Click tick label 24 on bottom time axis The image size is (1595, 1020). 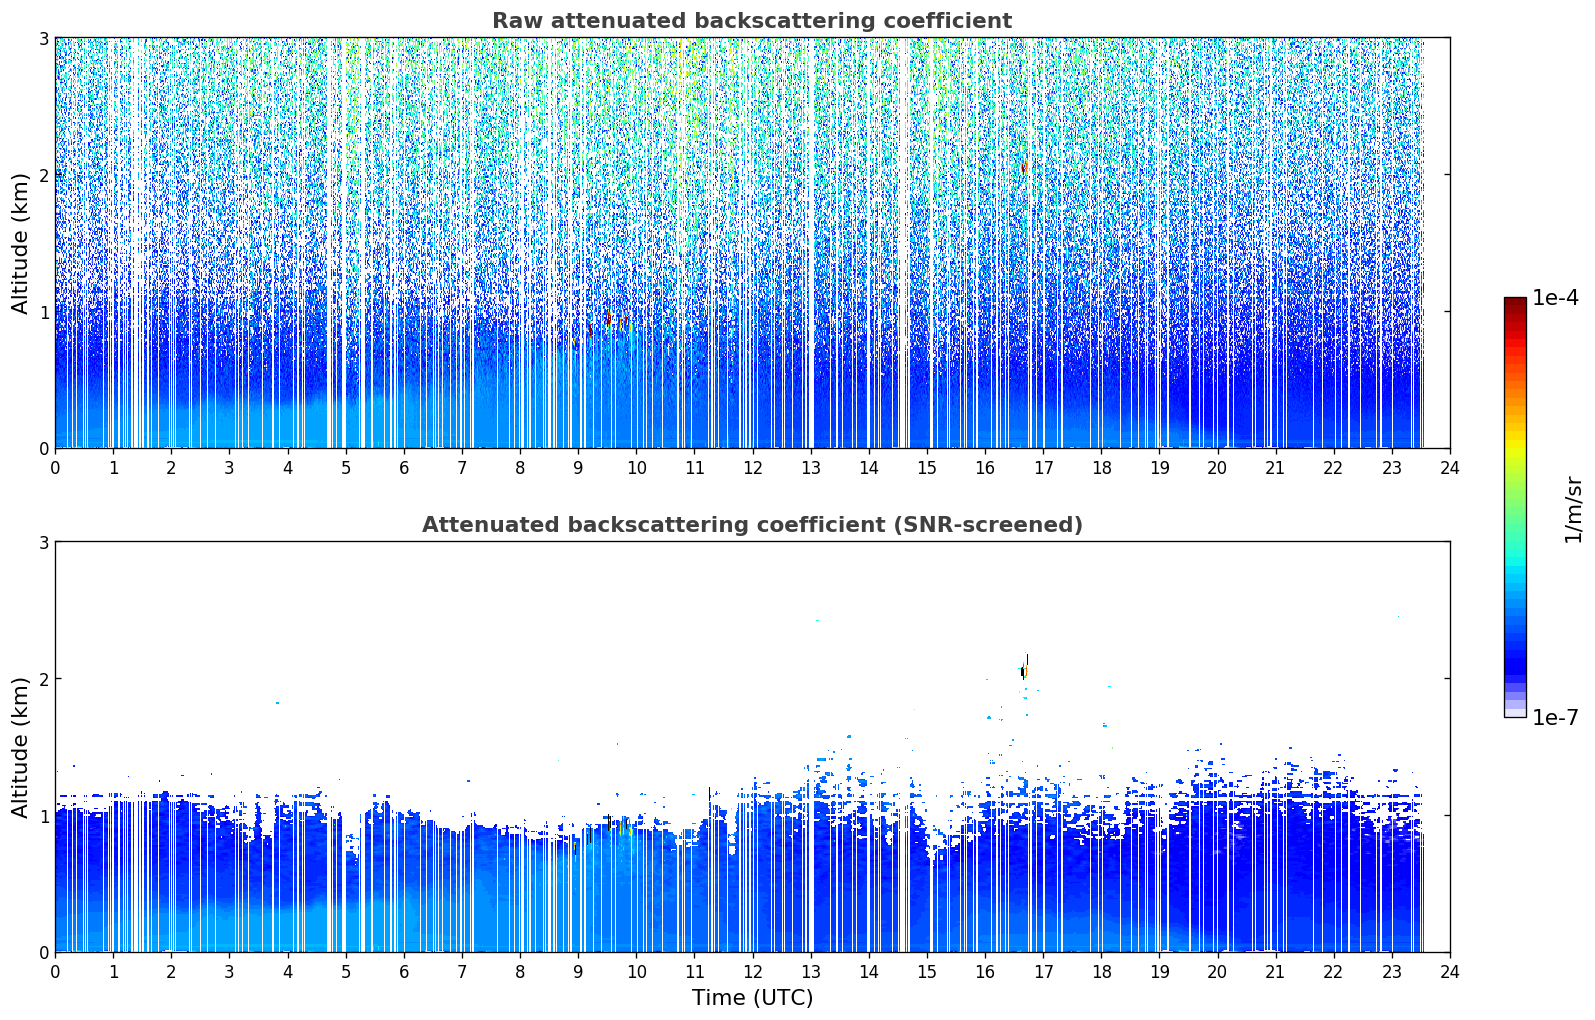(x=1450, y=972)
